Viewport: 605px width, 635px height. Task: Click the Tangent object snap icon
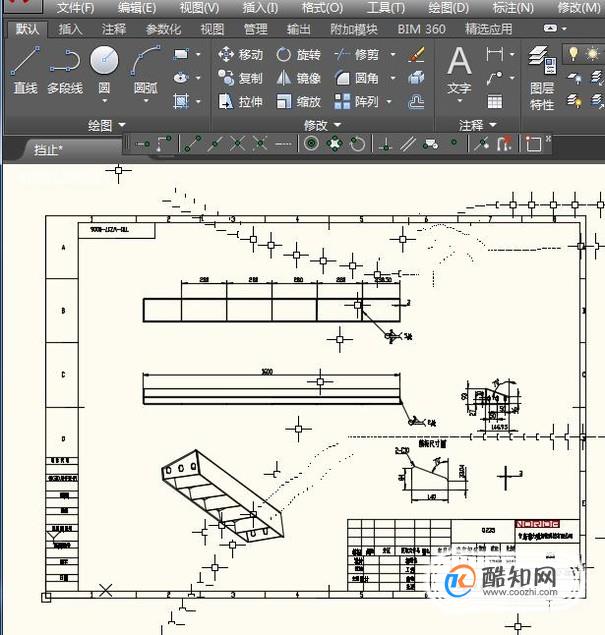[357, 144]
